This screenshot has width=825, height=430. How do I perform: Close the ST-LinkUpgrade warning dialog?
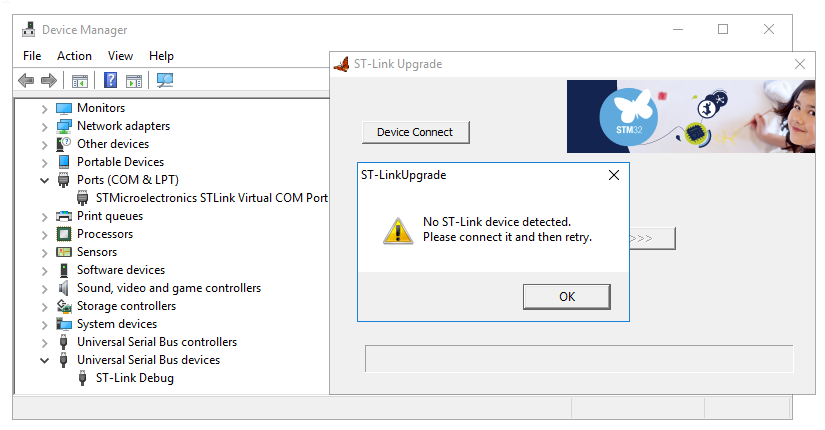[614, 175]
